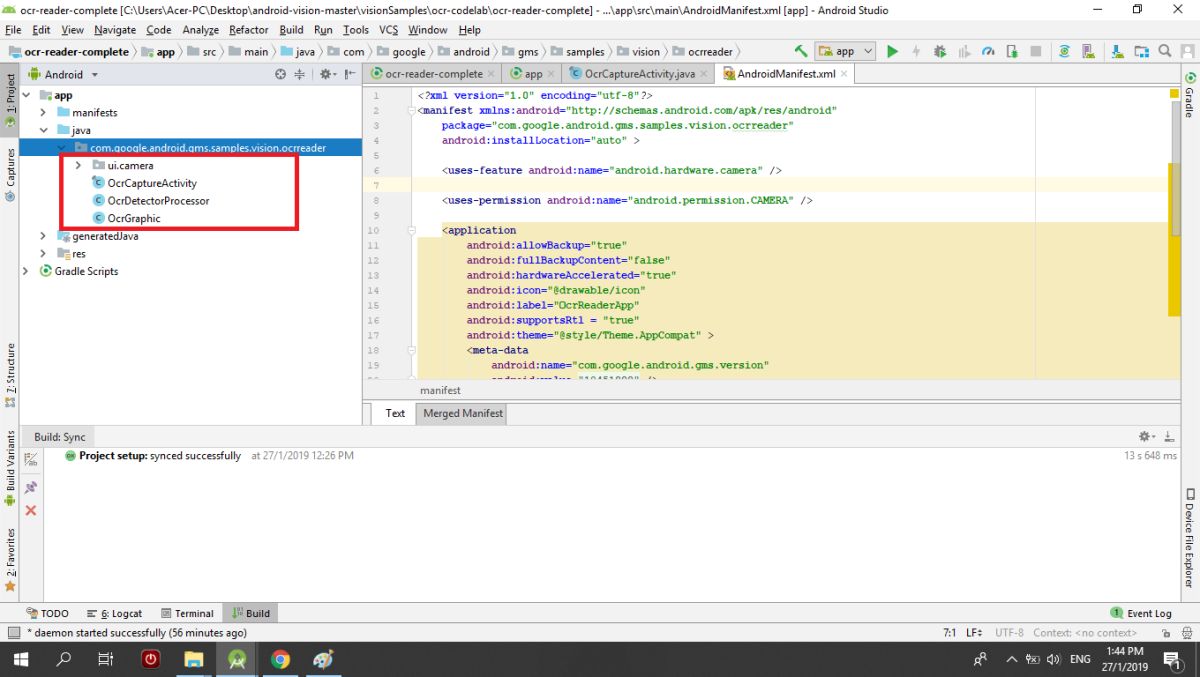Expand Gradle Scripts node
The width and height of the screenshot is (1200, 677).
tap(26, 271)
